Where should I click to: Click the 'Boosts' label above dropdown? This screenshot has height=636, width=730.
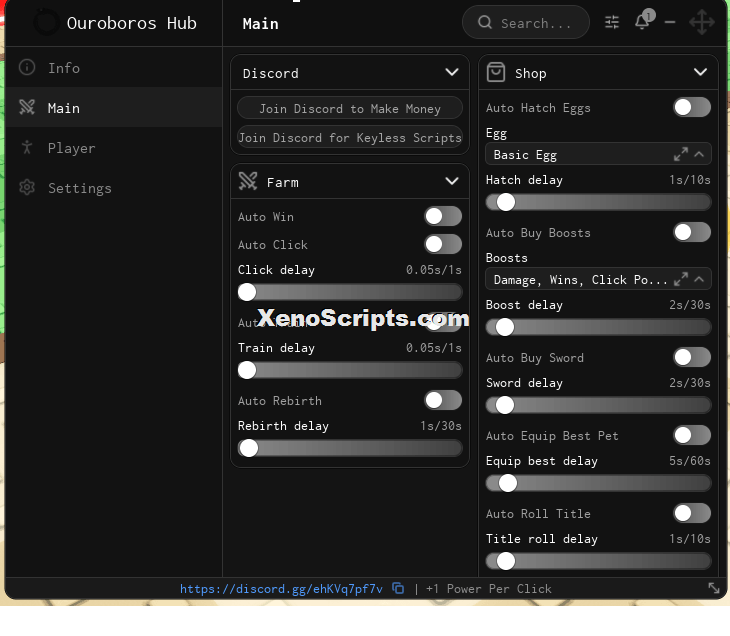(x=507, y=257)
